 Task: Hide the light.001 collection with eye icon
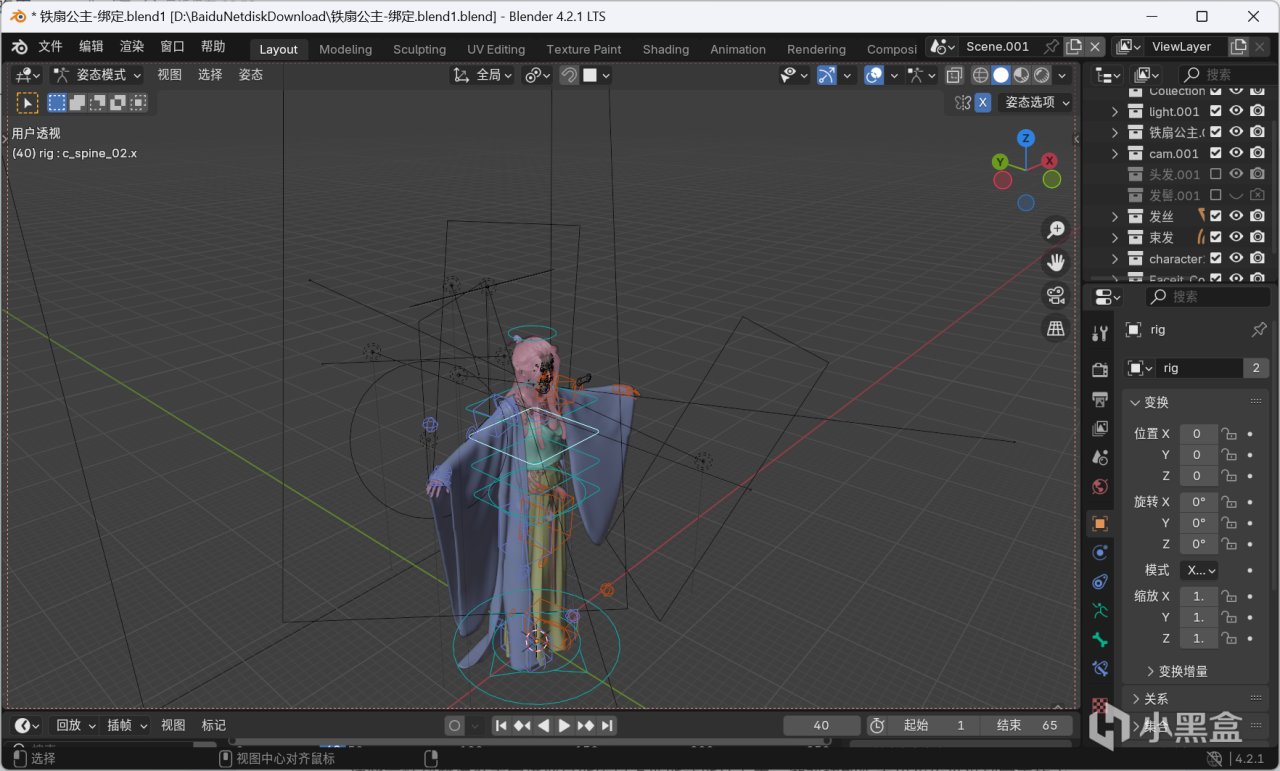click(1236, 112)
